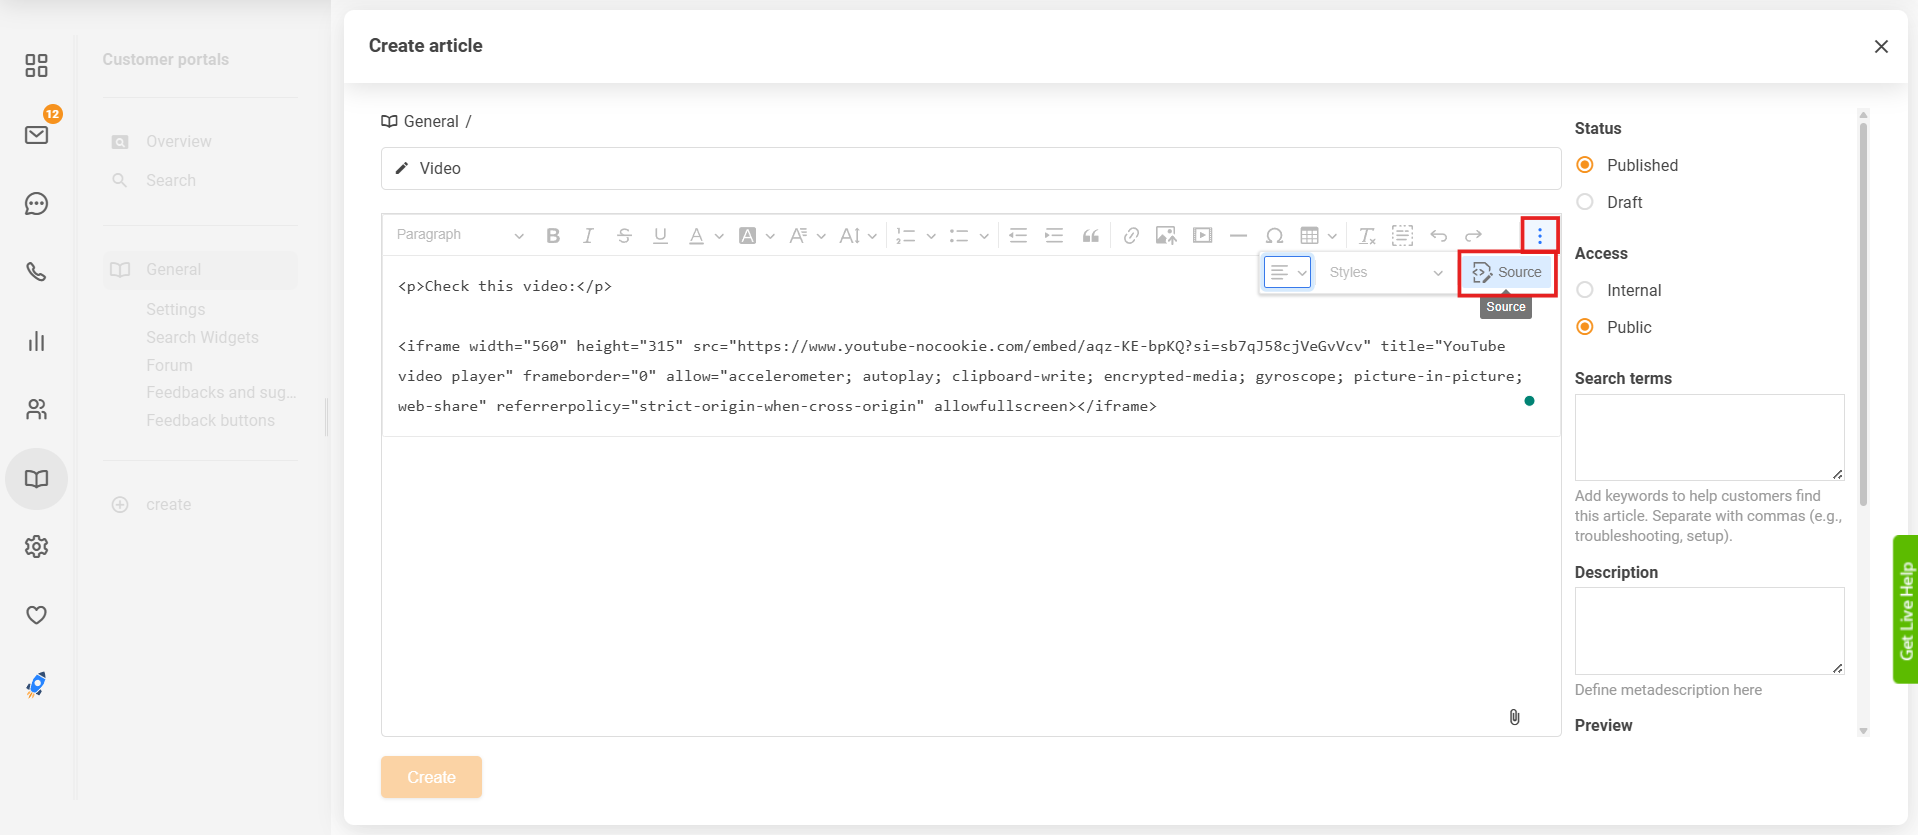Click into the Search terms text box

point(1708,437)
